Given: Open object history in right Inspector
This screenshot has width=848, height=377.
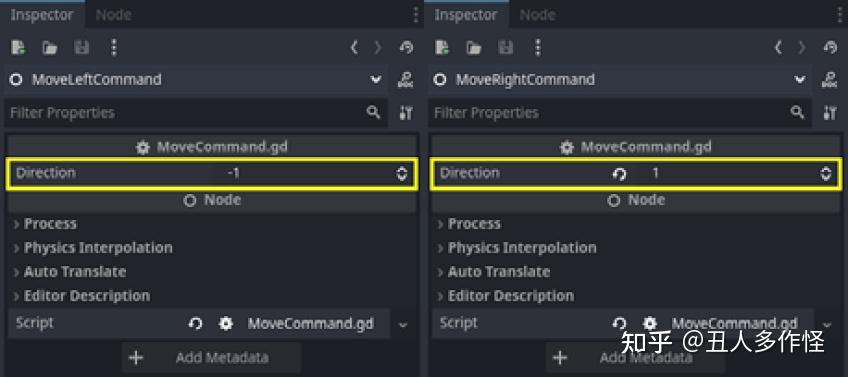Looking at the screenshot, I should coord(830,48).
